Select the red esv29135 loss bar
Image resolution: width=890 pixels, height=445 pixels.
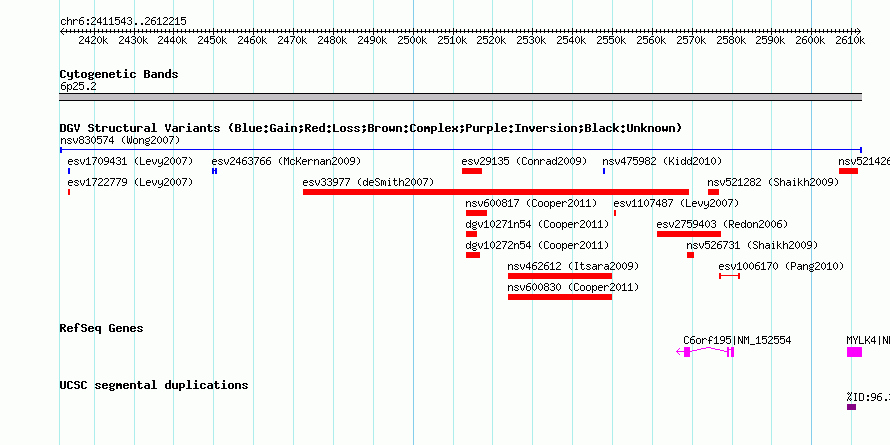click(472, 171)
